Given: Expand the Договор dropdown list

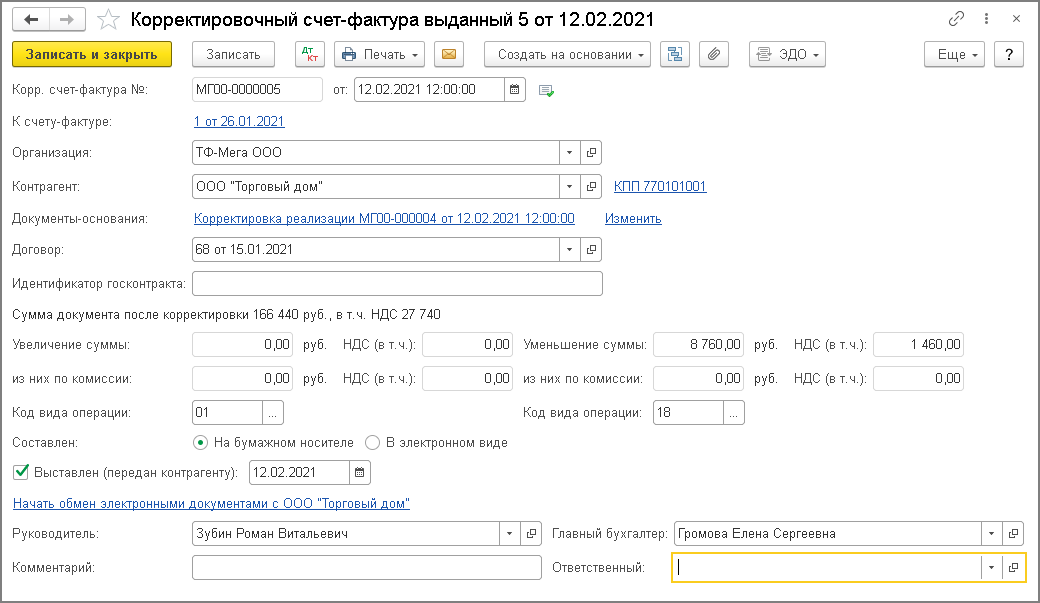Looking at the screenshot, I should tap(569, 249).
